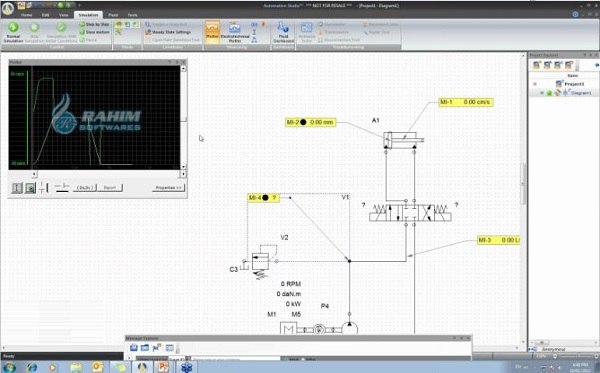Click fourth Message Explorer toolbar icon

click(169, 347)
